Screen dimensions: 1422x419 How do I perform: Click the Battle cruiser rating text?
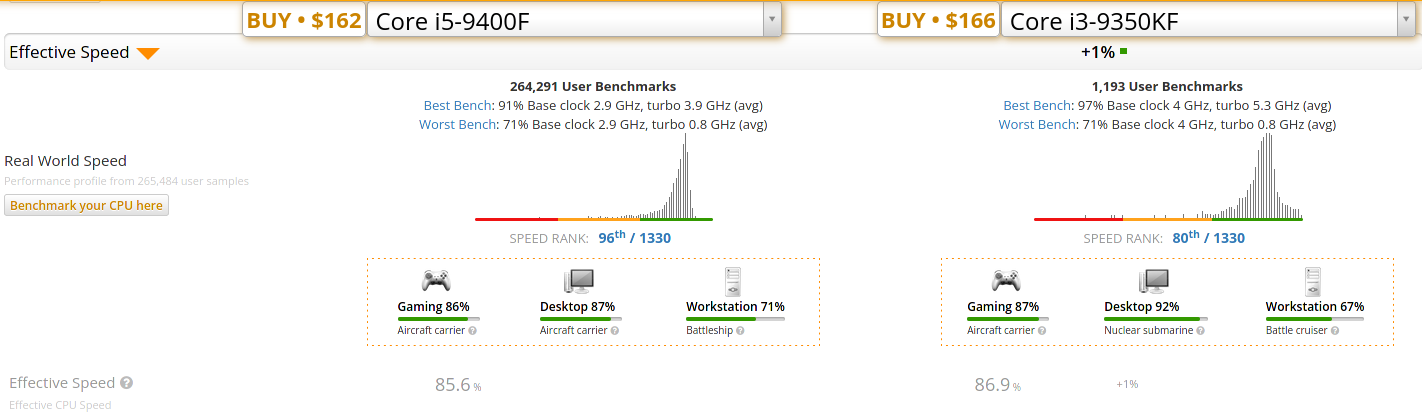1296,330
